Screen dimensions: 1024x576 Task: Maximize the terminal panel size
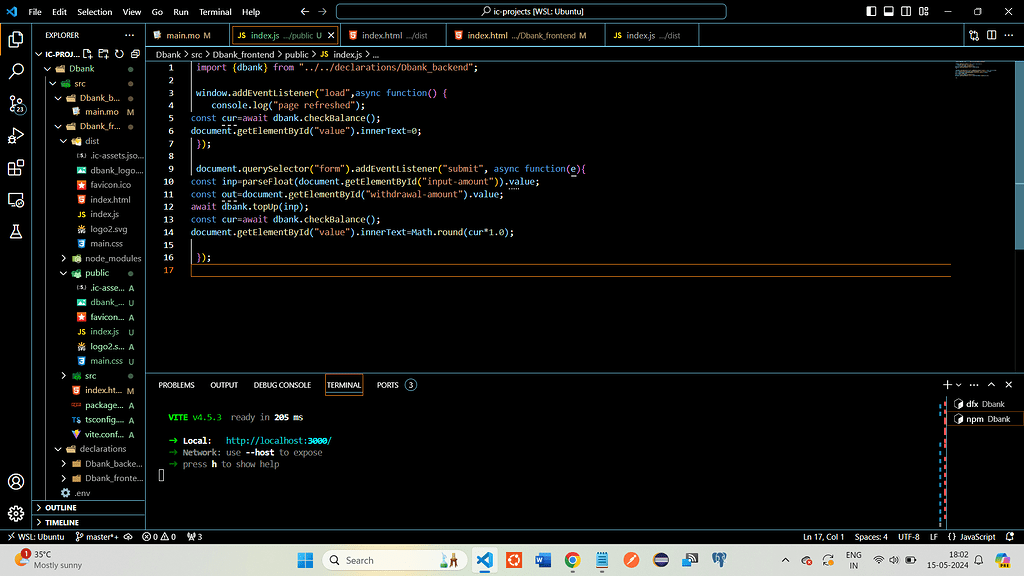coord(991,385)
